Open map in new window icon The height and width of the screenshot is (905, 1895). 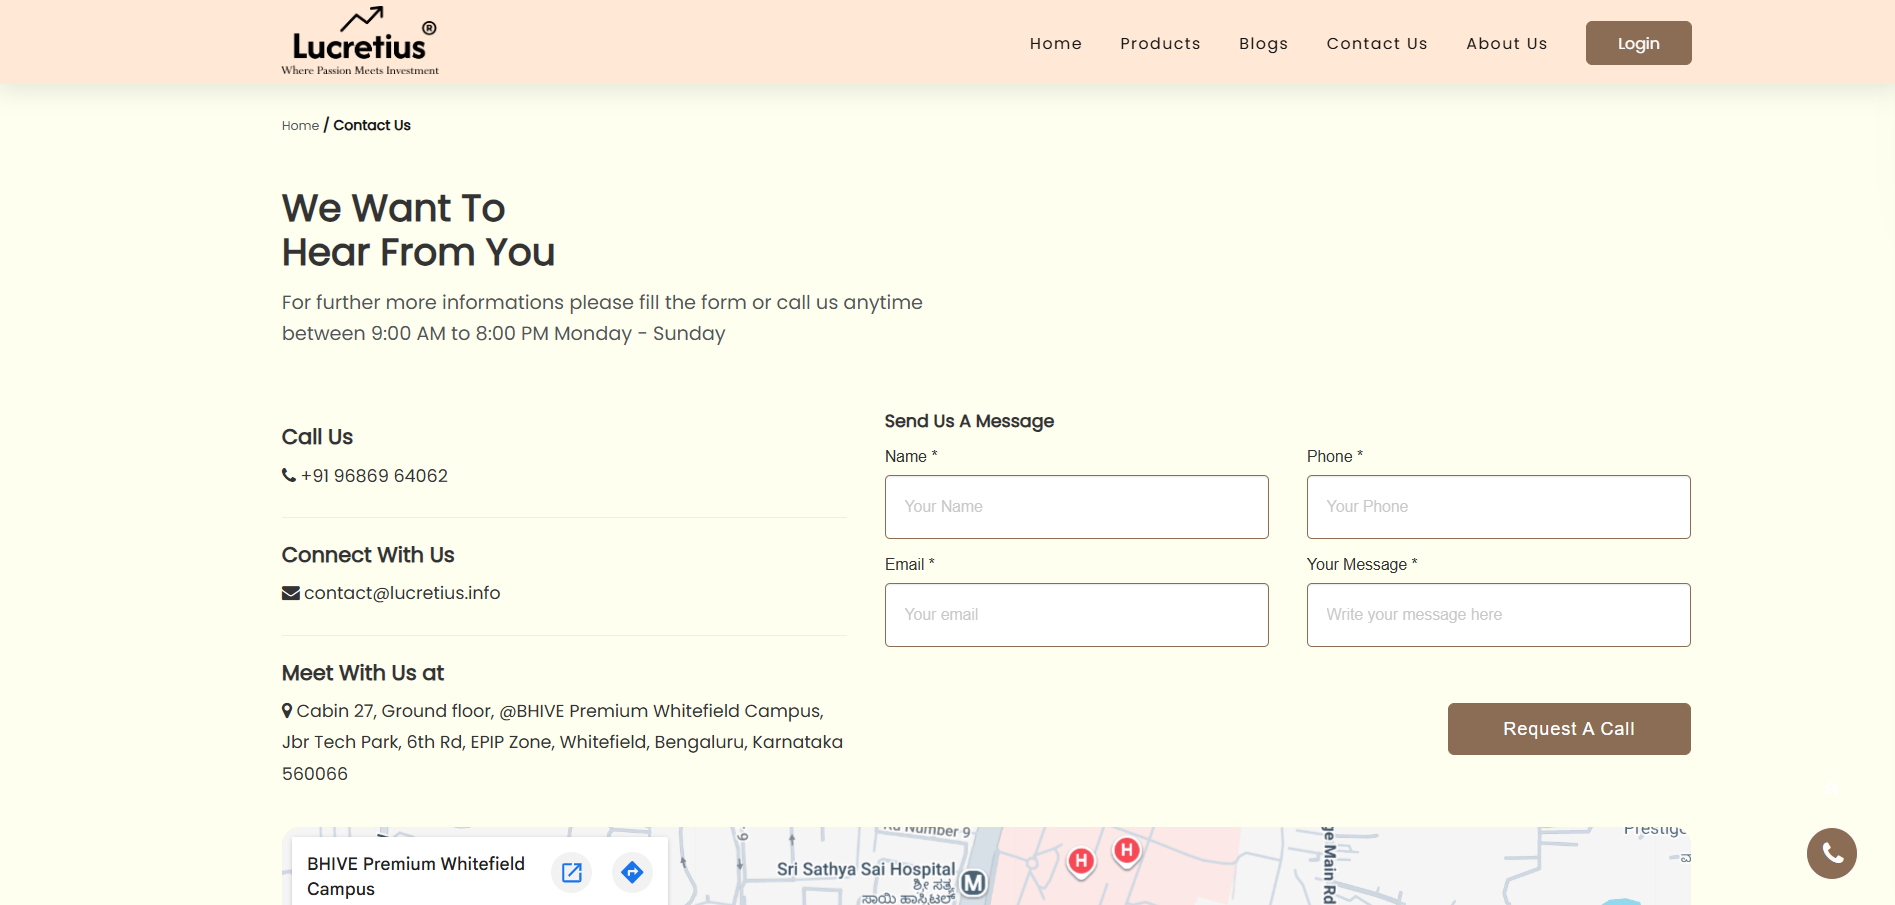[572, 872]
